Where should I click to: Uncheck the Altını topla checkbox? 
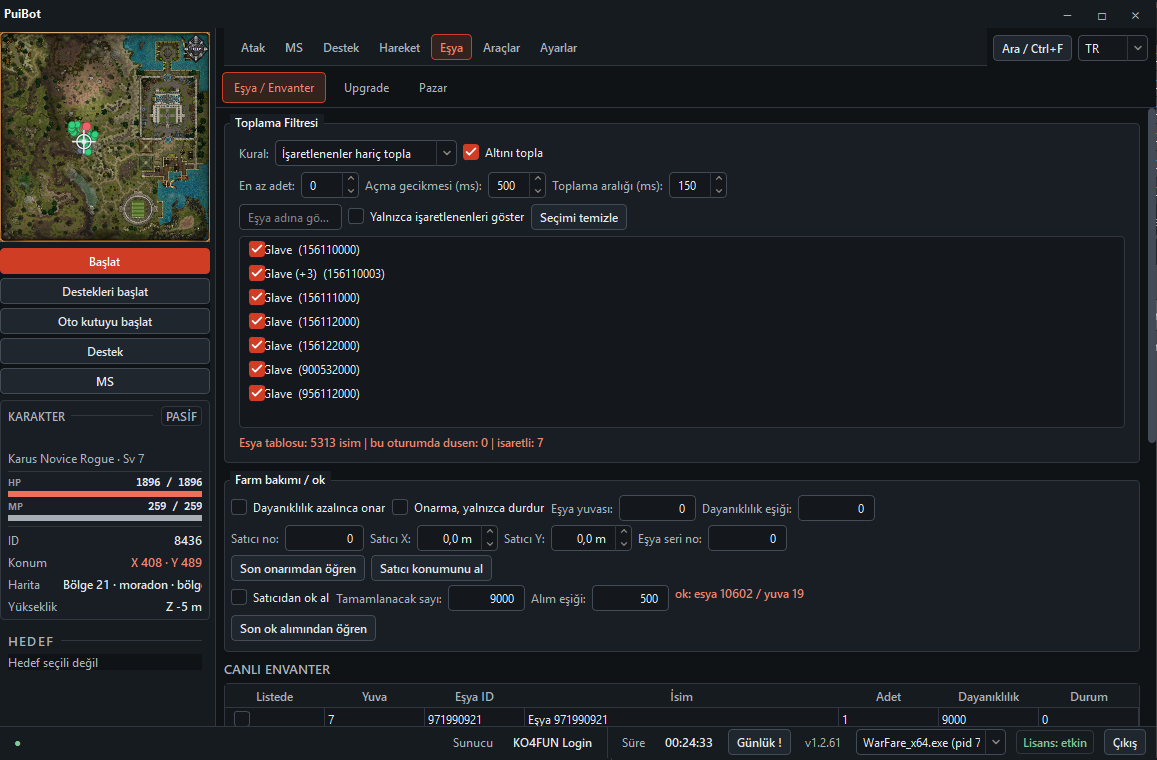pyautogui.click(x=471, y=152)
